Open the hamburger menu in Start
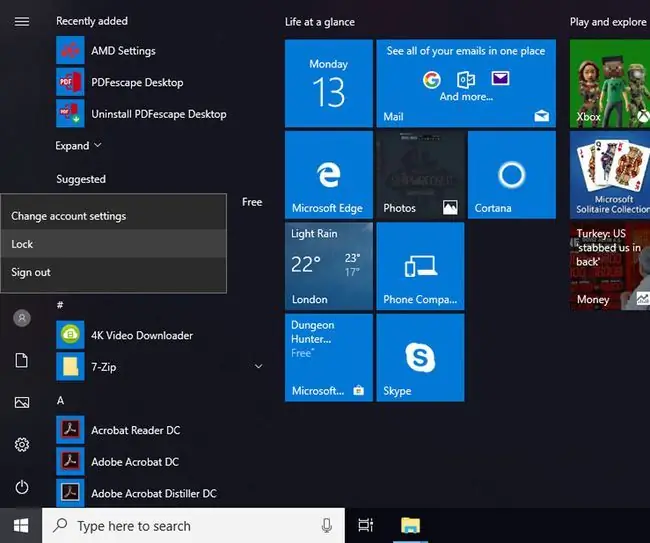The width and height of the screenshot is (650, 543). coord(22,21)
